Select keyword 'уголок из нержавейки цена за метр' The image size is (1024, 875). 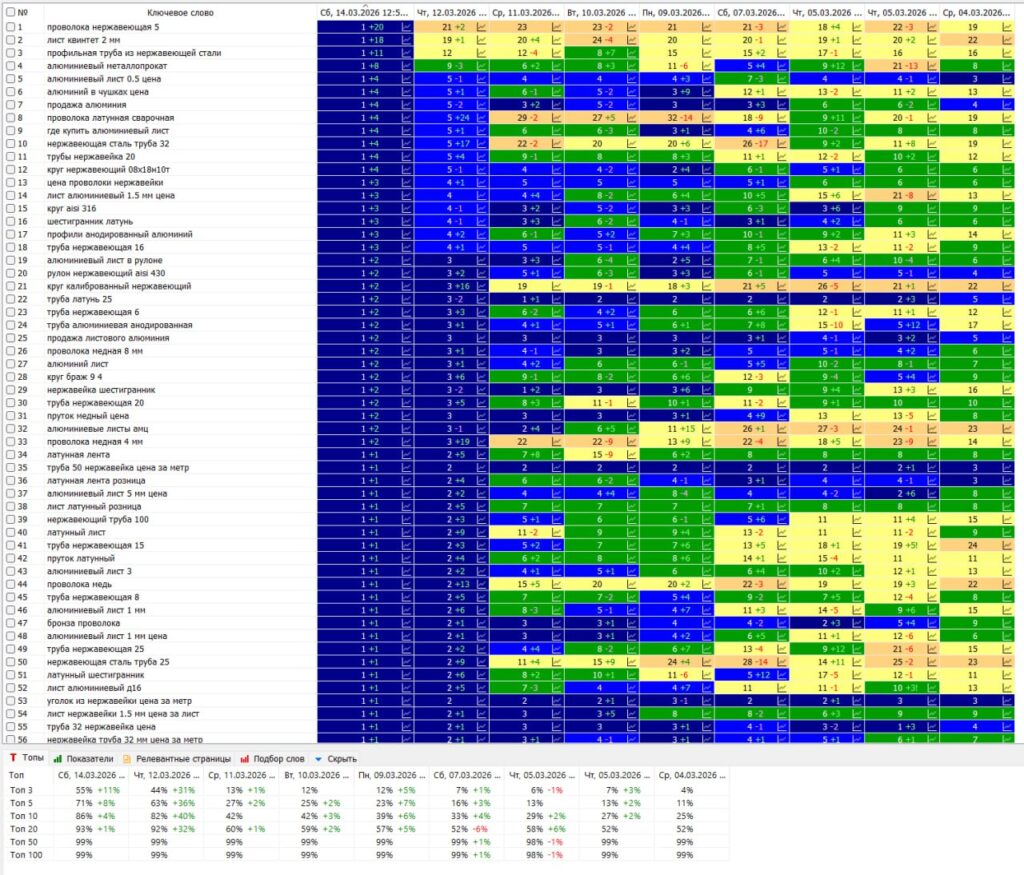pyautogui.click(x=120, y=701)
